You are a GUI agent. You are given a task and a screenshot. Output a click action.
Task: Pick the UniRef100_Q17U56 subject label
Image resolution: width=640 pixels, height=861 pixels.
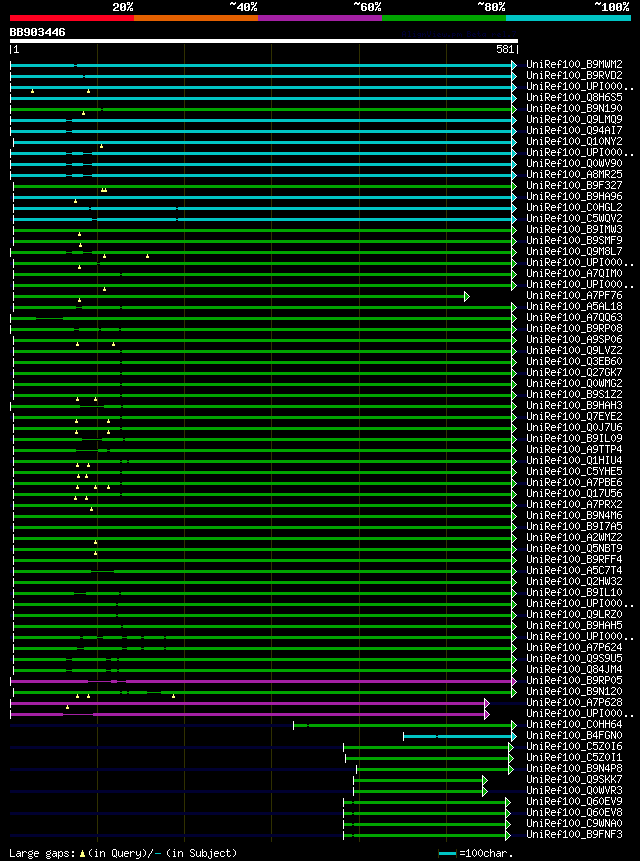click(x=574, y=493)
